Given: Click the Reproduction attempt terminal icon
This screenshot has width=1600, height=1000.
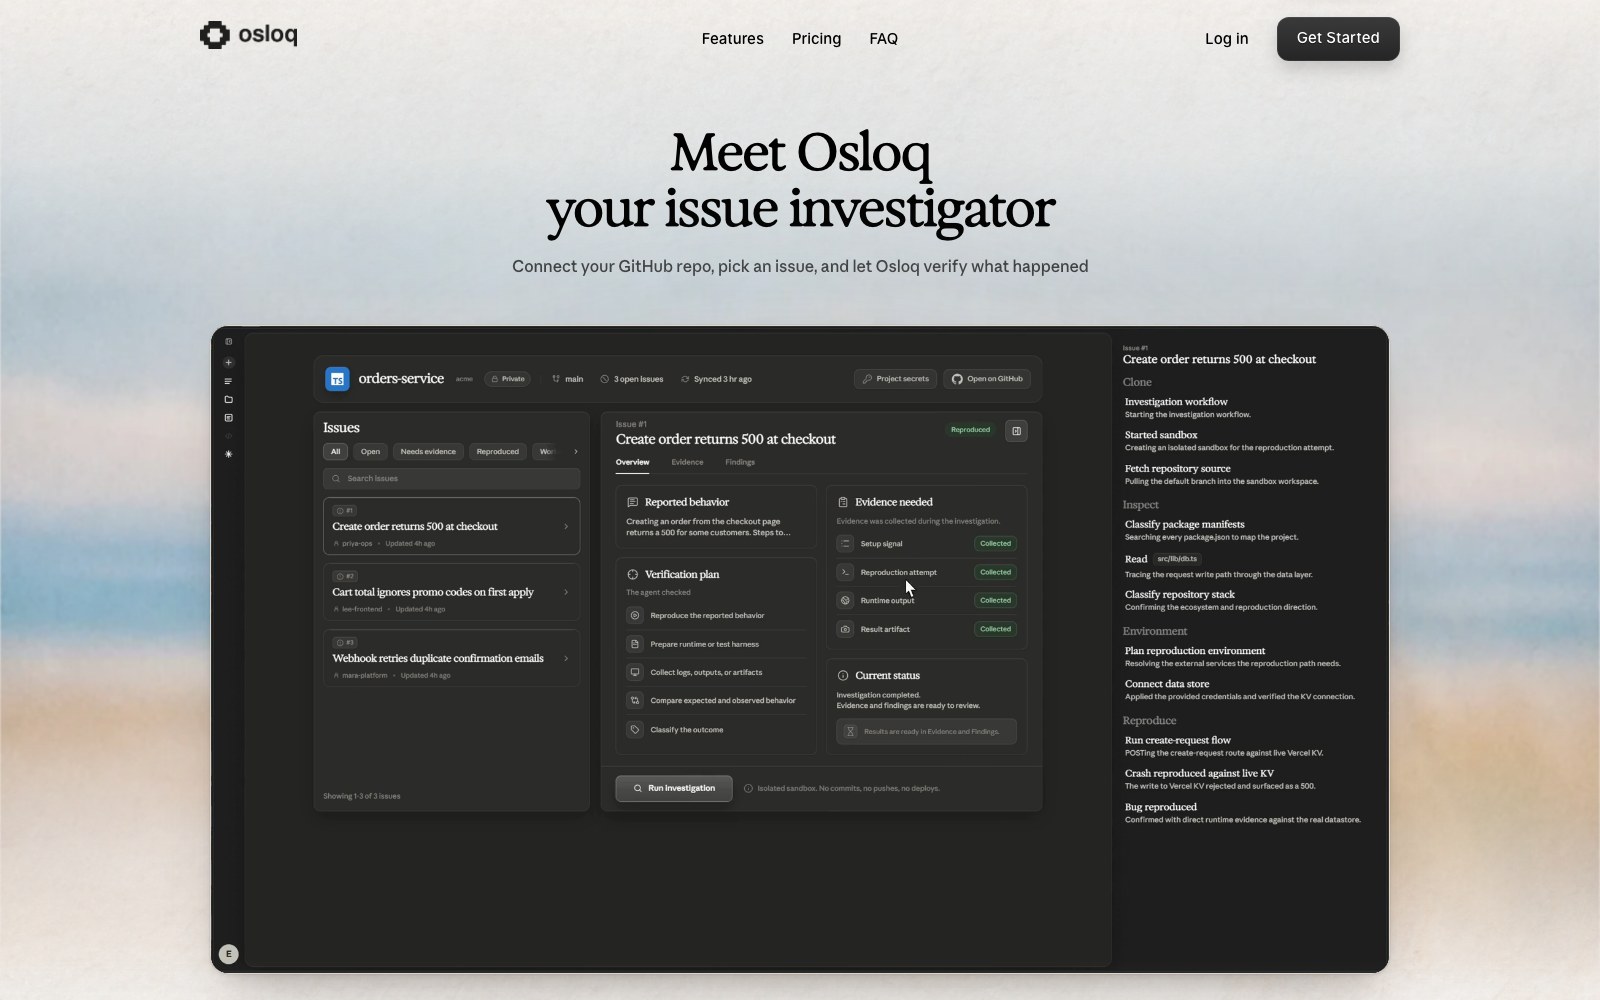Looking at the screenshot, I should 845,572.
